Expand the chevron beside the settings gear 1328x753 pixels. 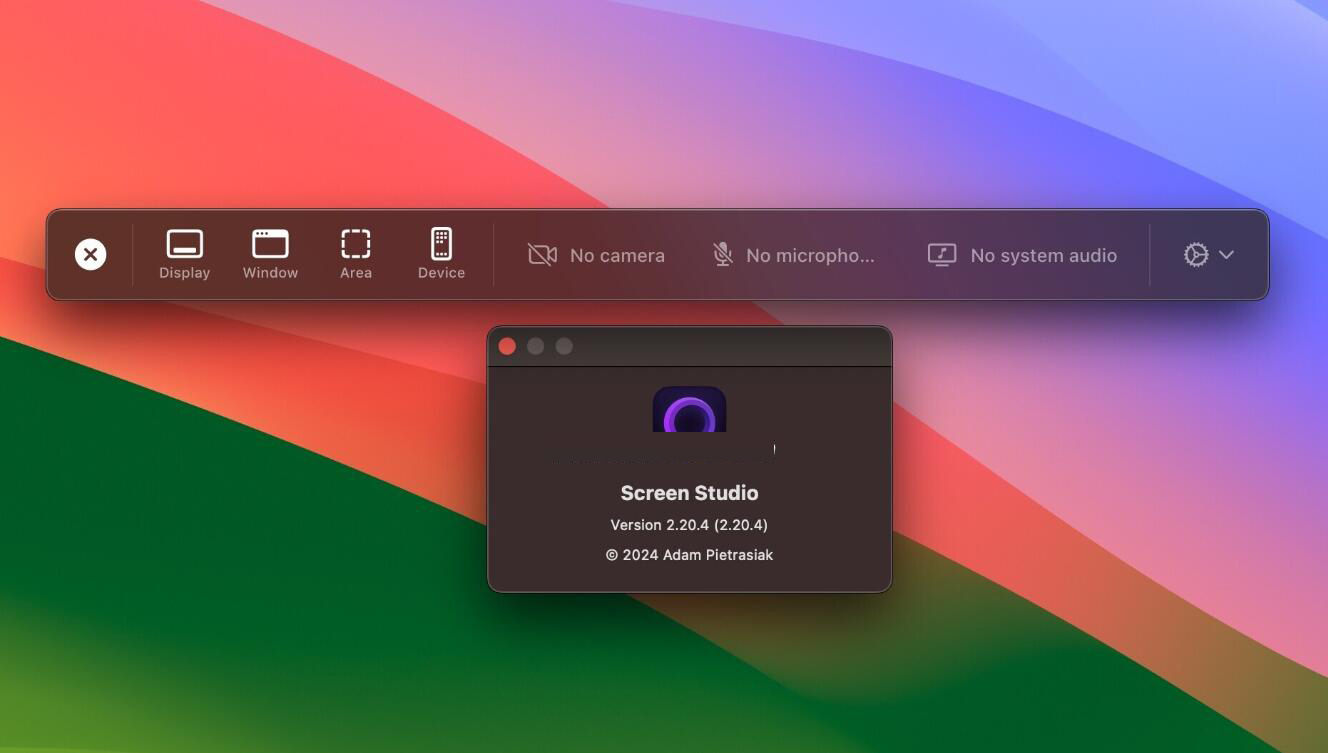tap(1226, 255)
